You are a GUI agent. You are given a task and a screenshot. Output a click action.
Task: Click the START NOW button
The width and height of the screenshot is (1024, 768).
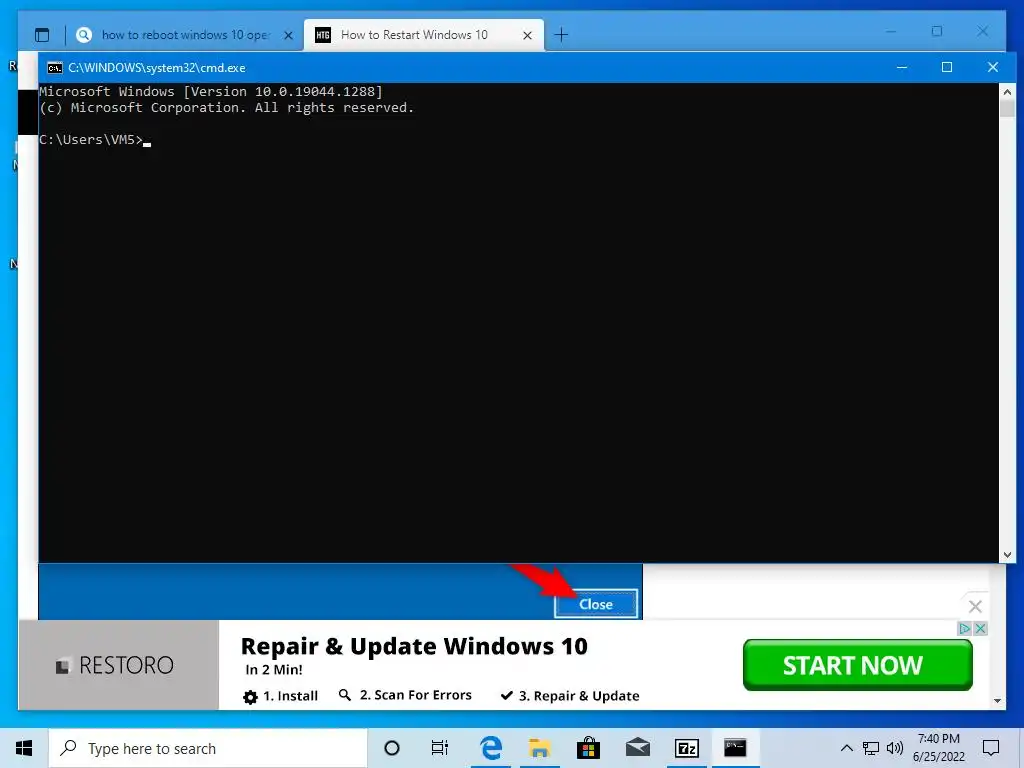pos(857,665)
